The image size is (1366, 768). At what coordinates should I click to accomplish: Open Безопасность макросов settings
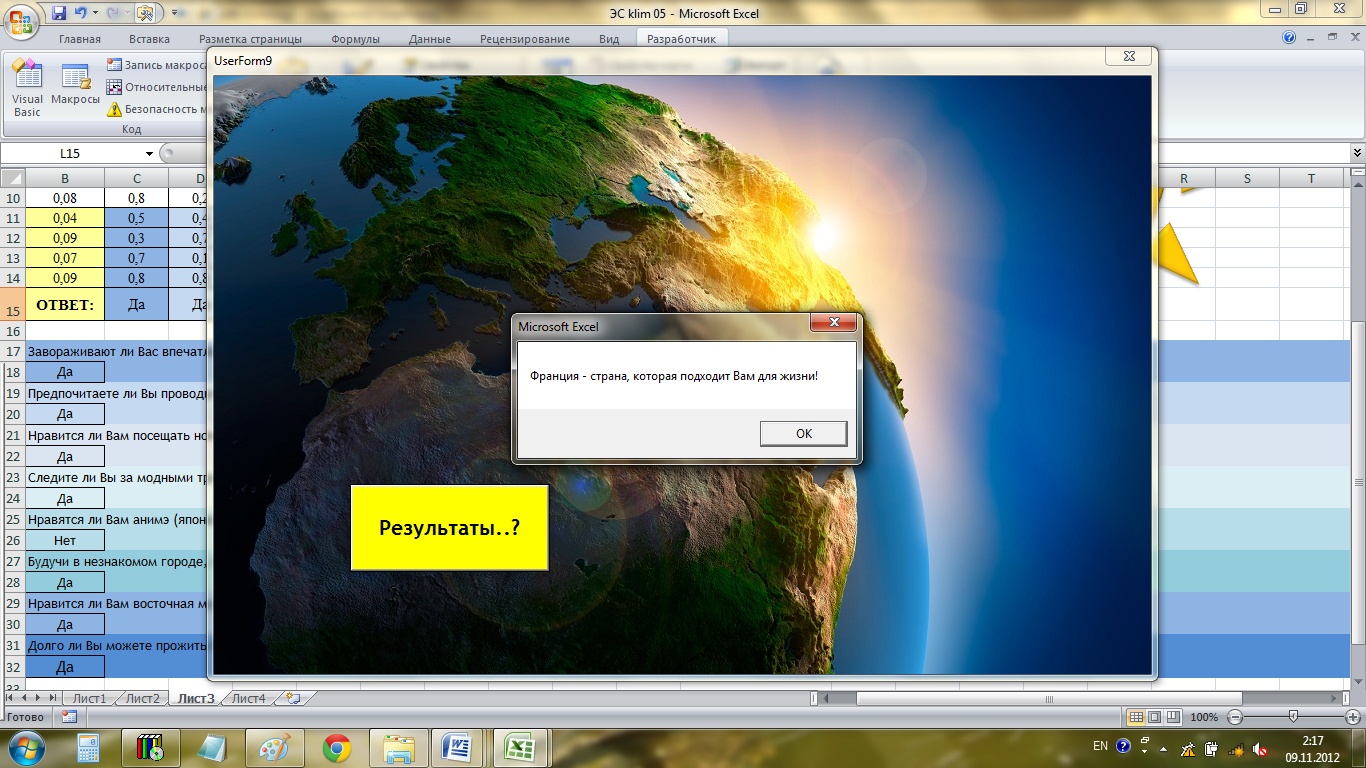pos(157,109)
